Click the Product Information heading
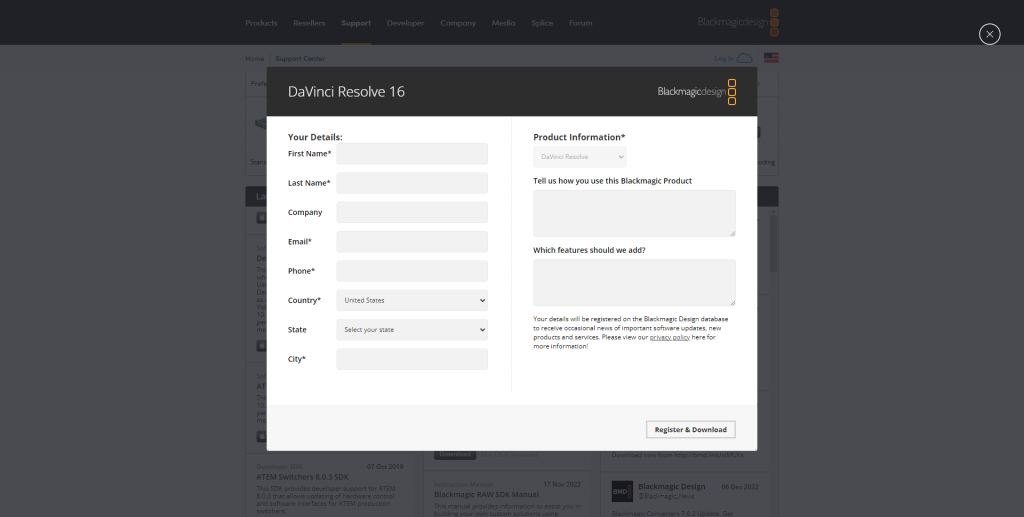The width and height of the screenshot is (1024, 517). coord(579,137)
